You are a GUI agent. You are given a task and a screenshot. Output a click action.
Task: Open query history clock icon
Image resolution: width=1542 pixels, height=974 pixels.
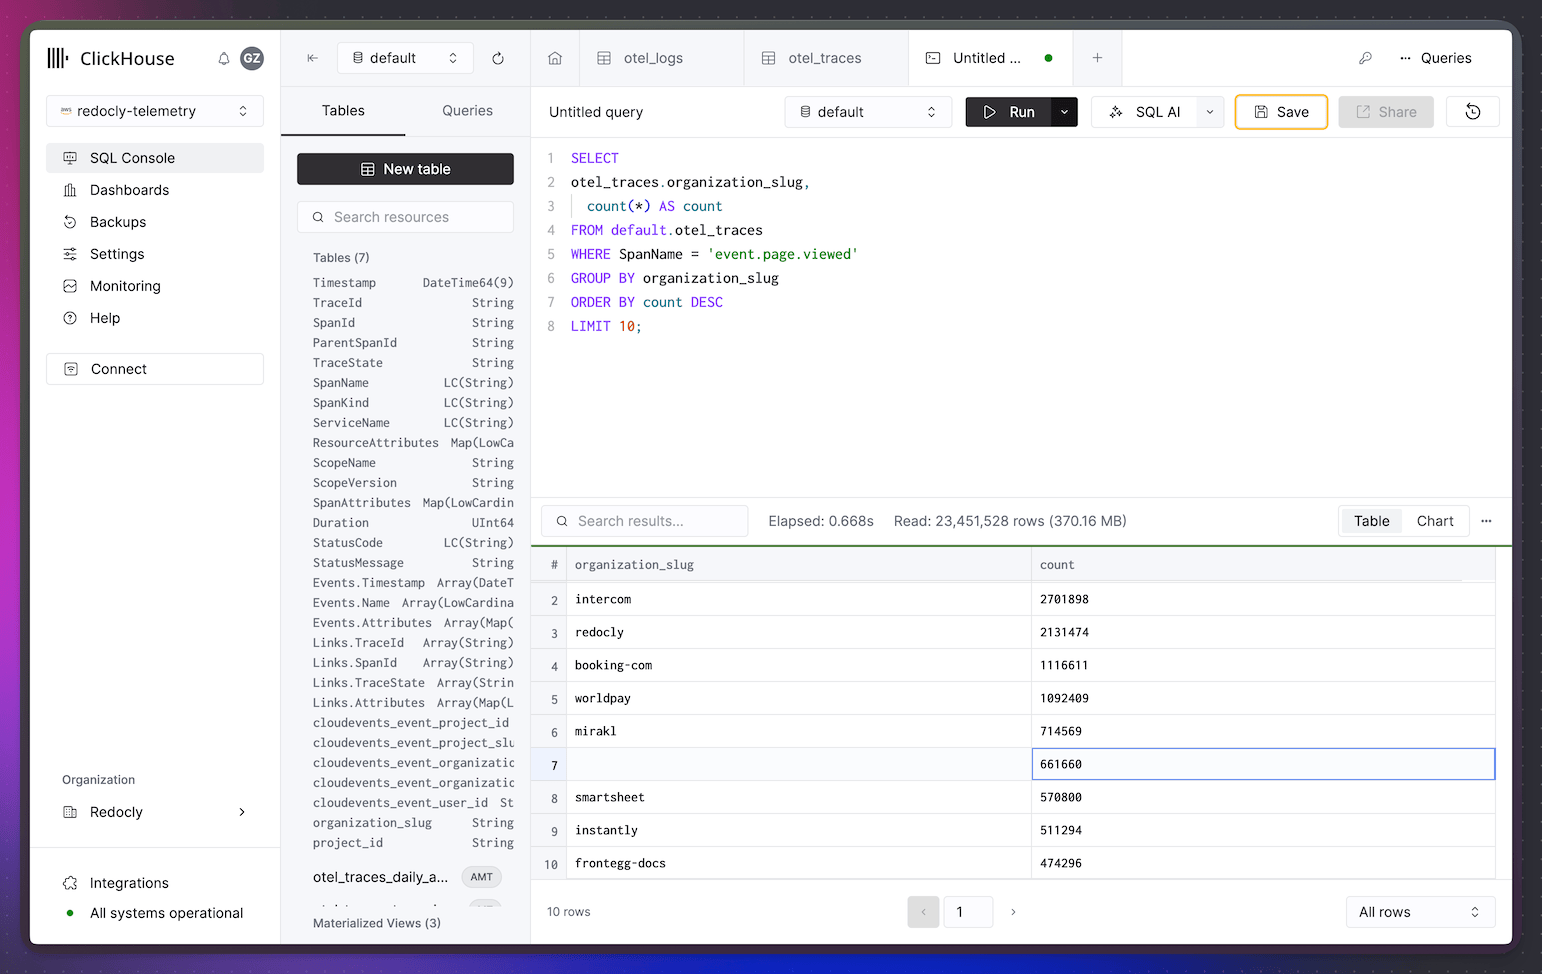pos(1473,112)
